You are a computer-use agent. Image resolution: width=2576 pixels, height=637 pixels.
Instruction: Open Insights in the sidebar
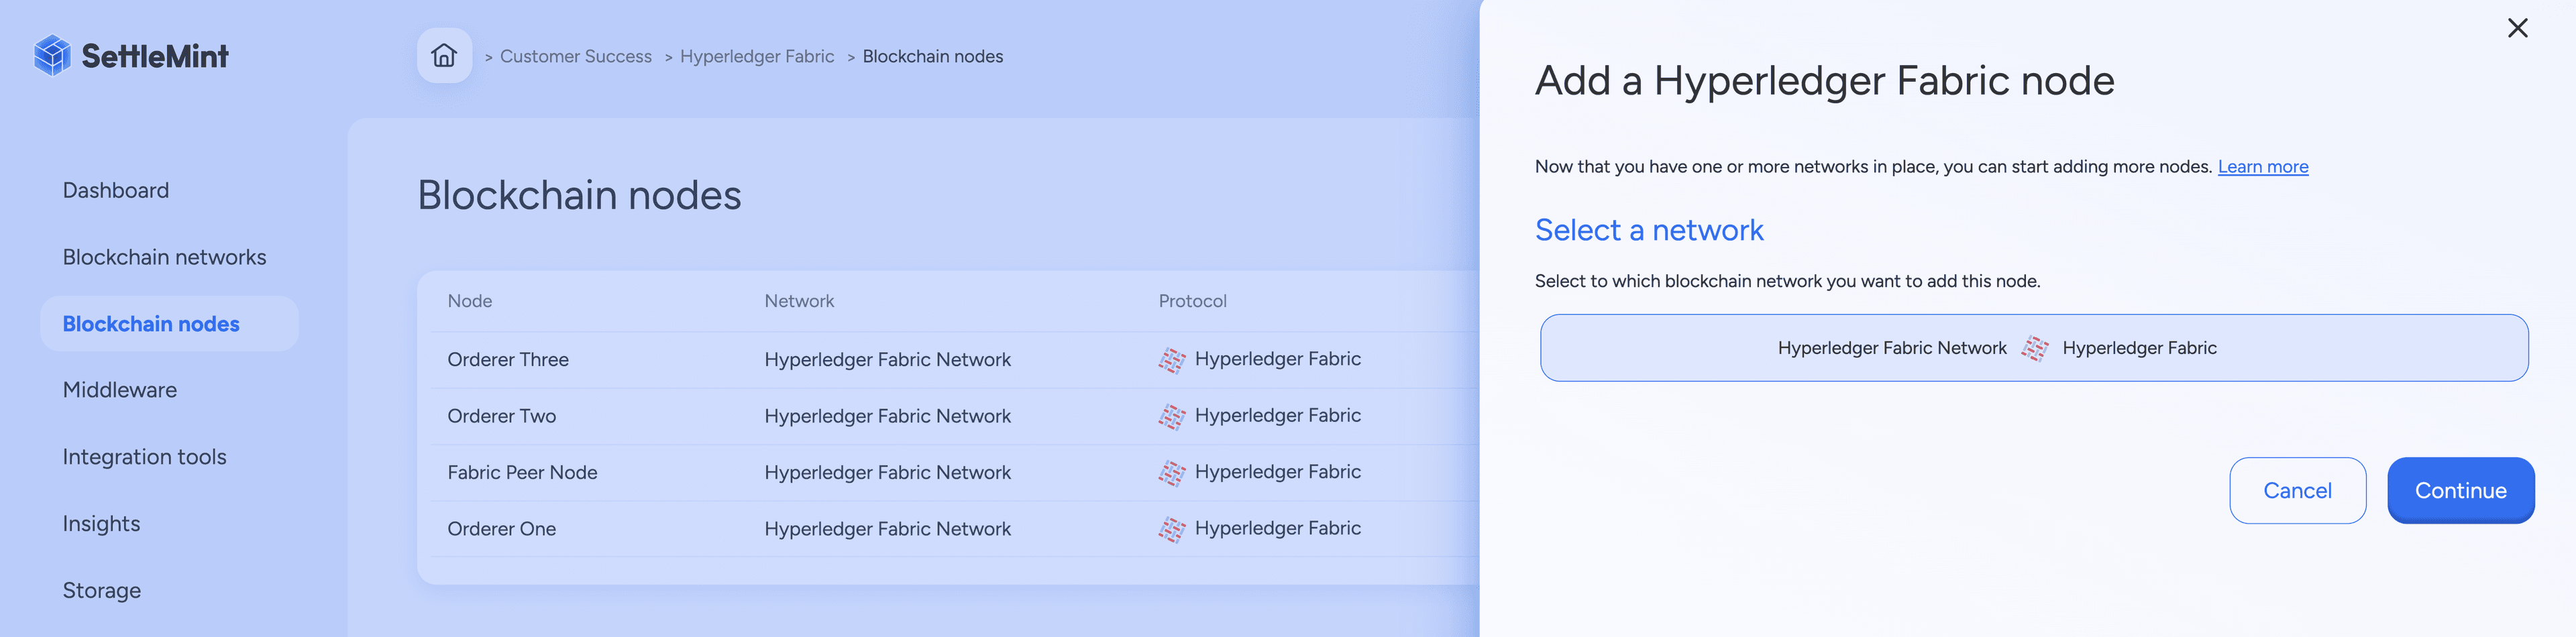pos(101,524)
